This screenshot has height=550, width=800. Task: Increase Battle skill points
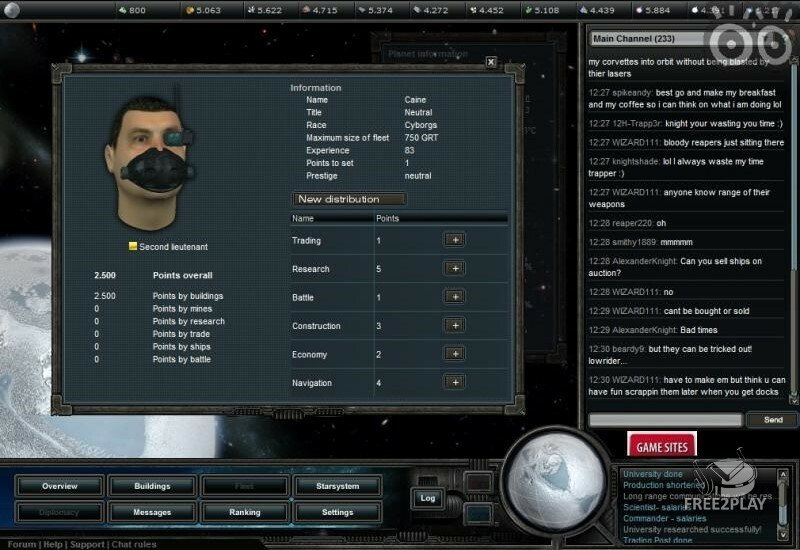click(x=454, y=297)
